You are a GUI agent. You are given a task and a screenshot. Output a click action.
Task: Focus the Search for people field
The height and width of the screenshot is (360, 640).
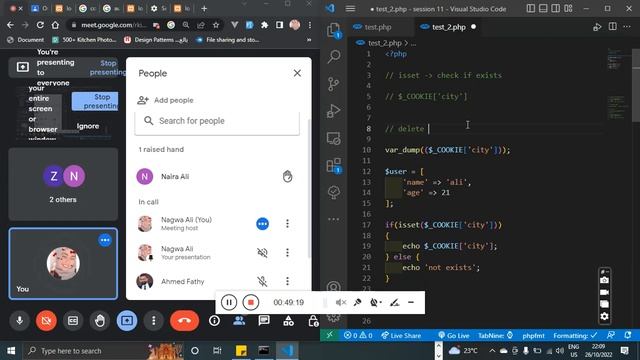(x=217, y=121)
